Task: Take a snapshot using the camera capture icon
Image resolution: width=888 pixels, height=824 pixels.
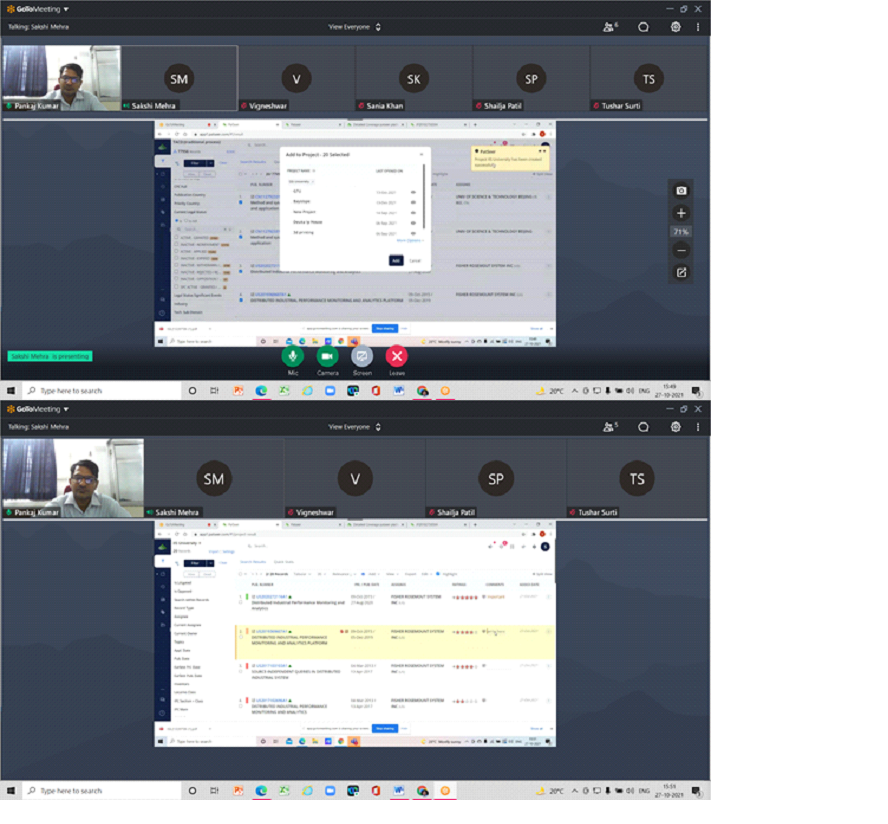Action: point(681,191)
